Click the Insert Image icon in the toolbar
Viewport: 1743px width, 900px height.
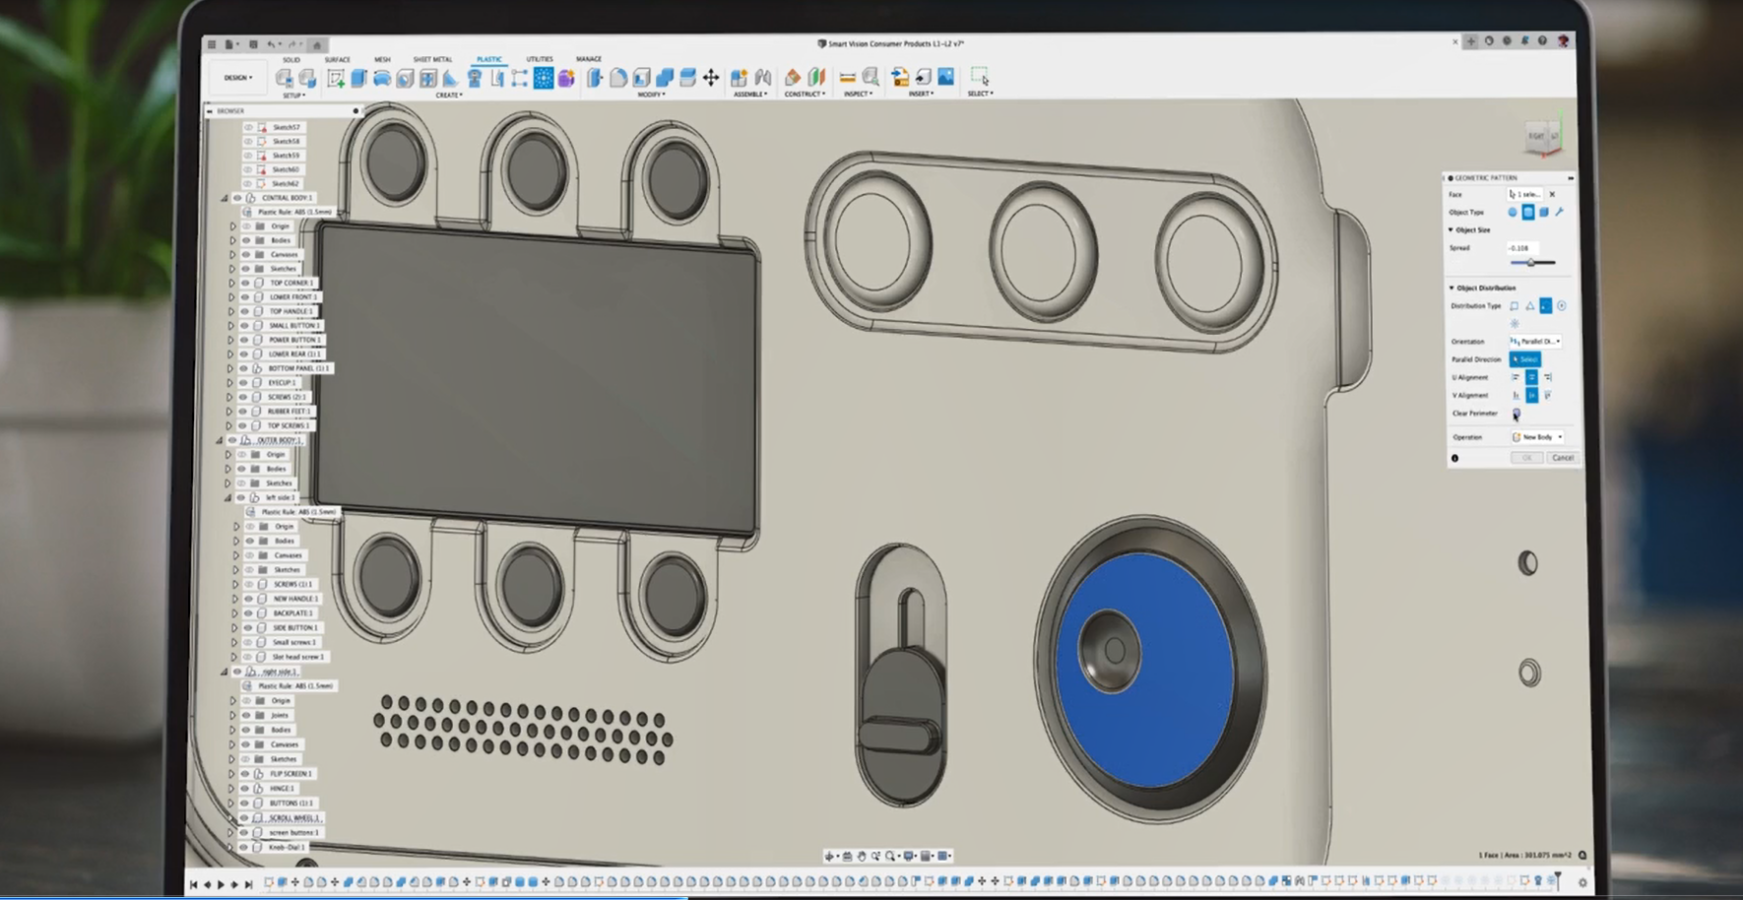click(x=945, y=76)
